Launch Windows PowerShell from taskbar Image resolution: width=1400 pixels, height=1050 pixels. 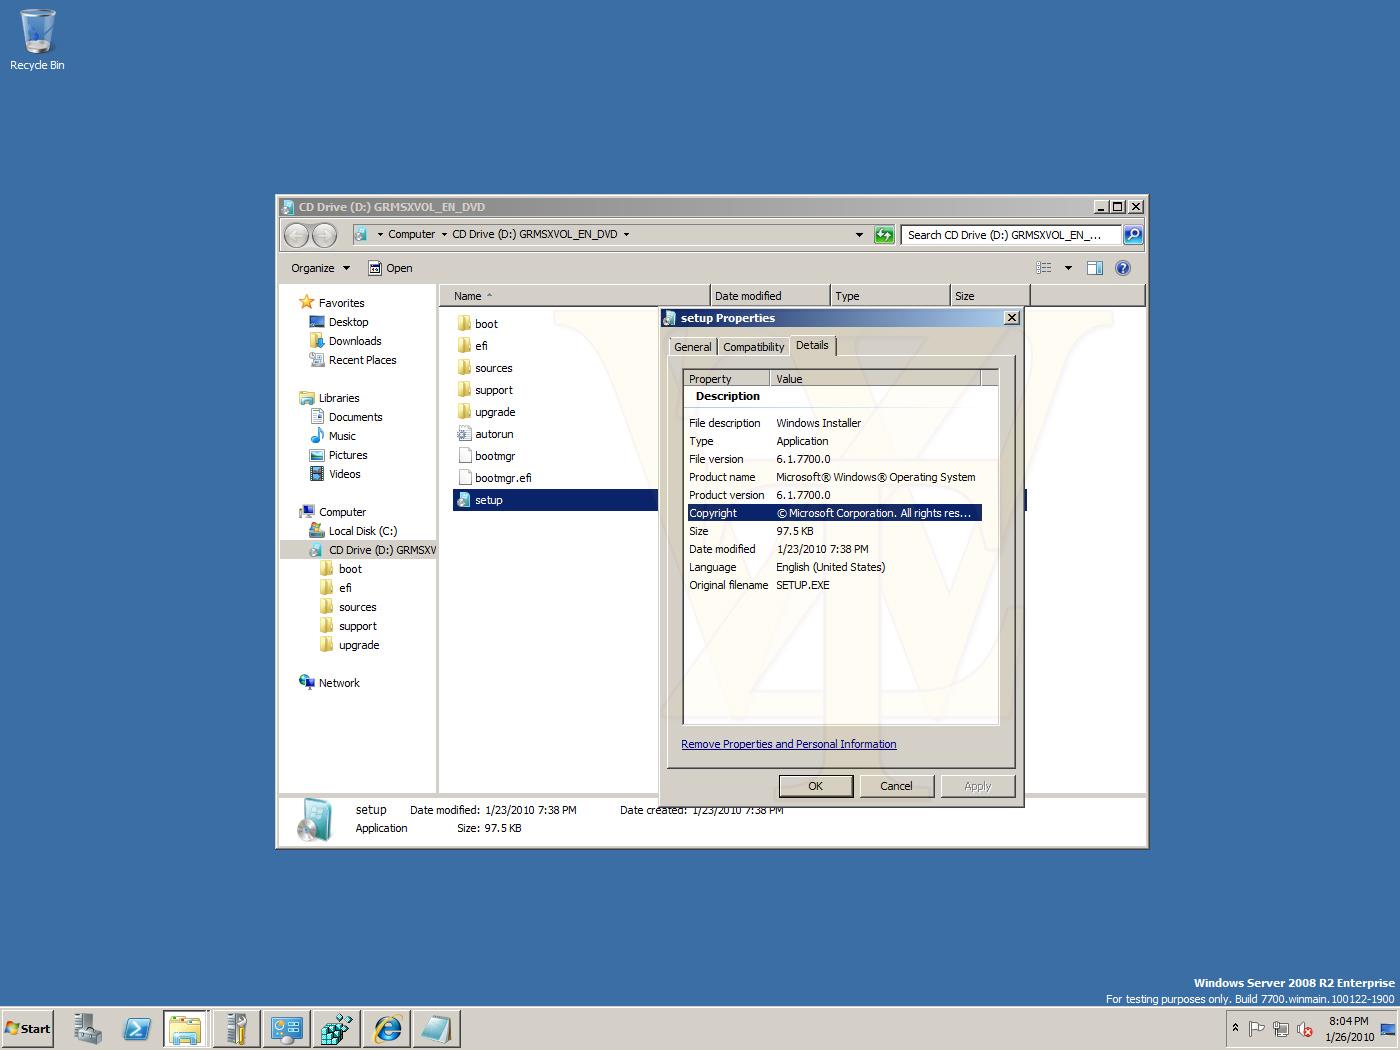(137, 1028)
